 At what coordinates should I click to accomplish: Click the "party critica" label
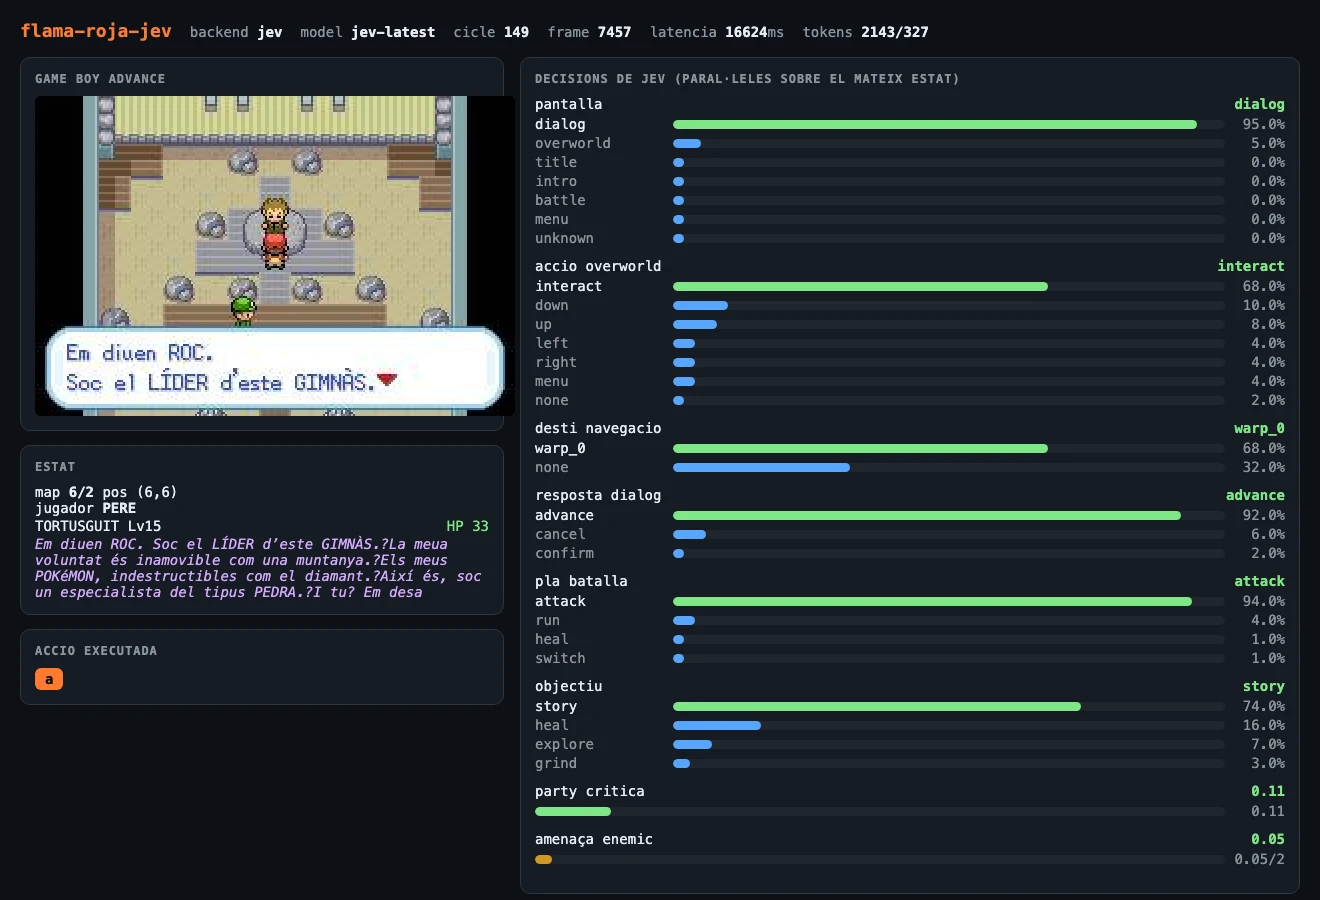click(x=590, y=791)
